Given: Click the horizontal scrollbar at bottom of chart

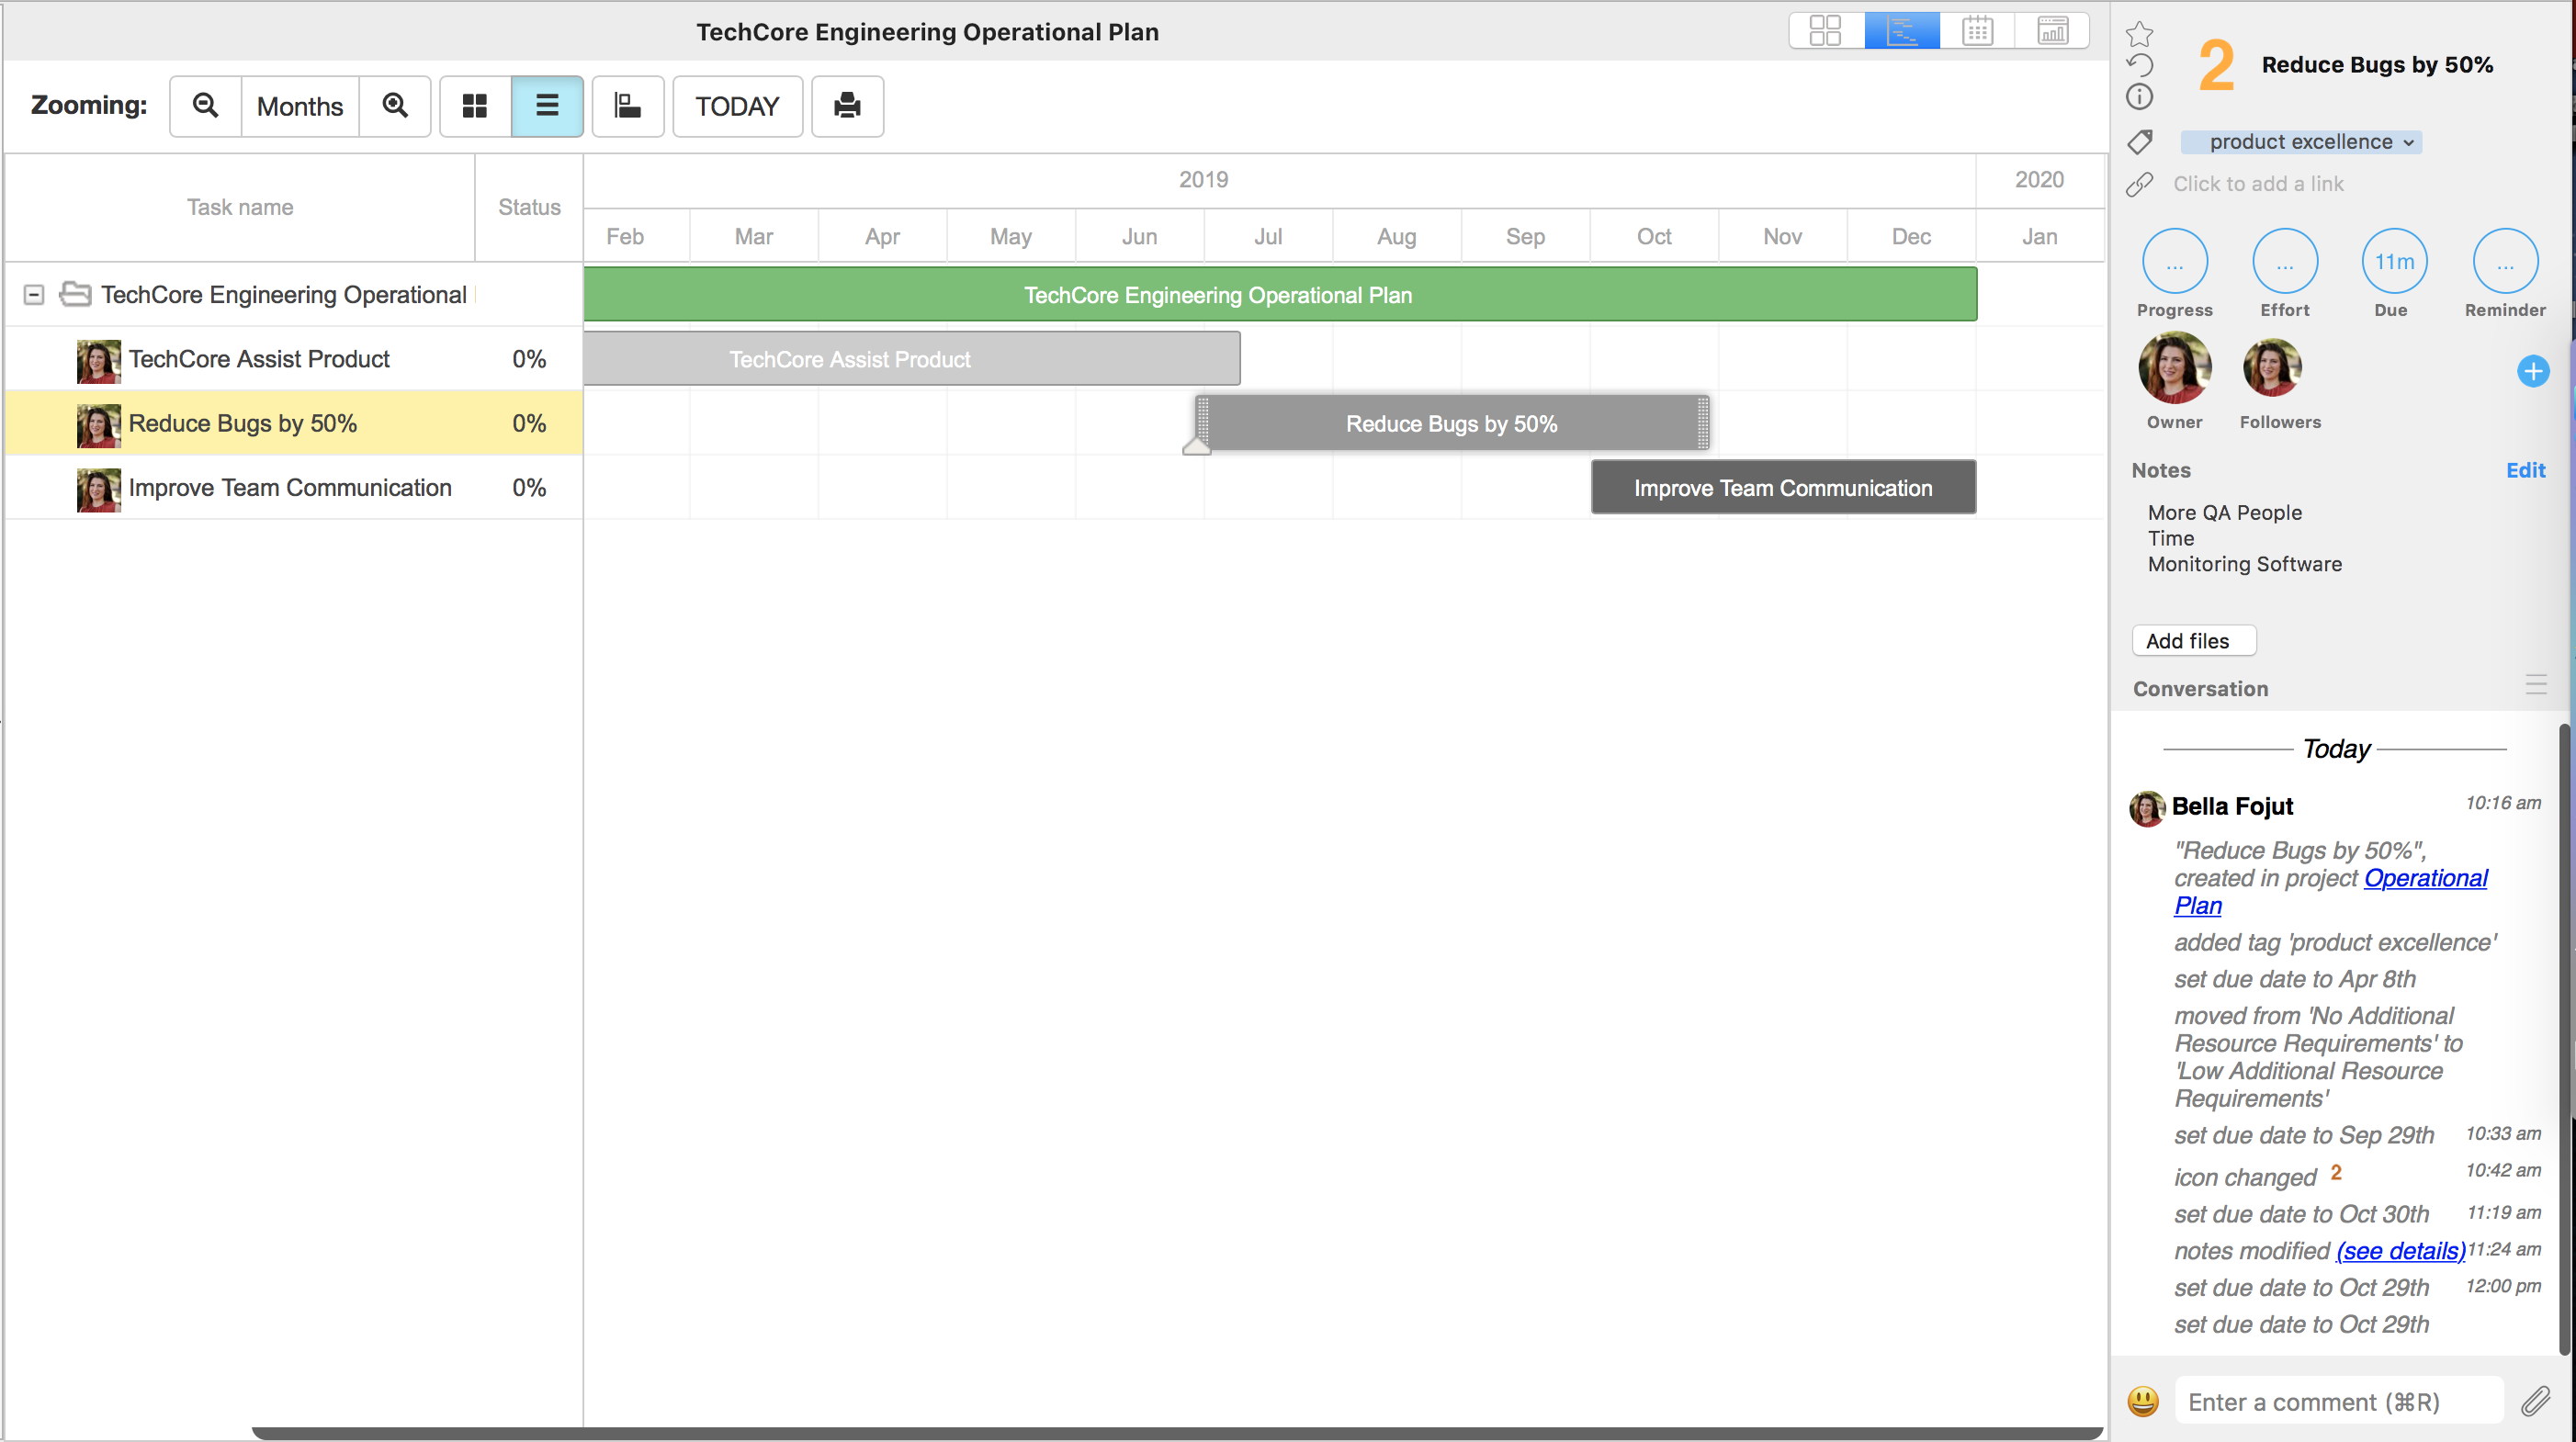Looking at the screenshot, I should [x=1177, y=1433].
